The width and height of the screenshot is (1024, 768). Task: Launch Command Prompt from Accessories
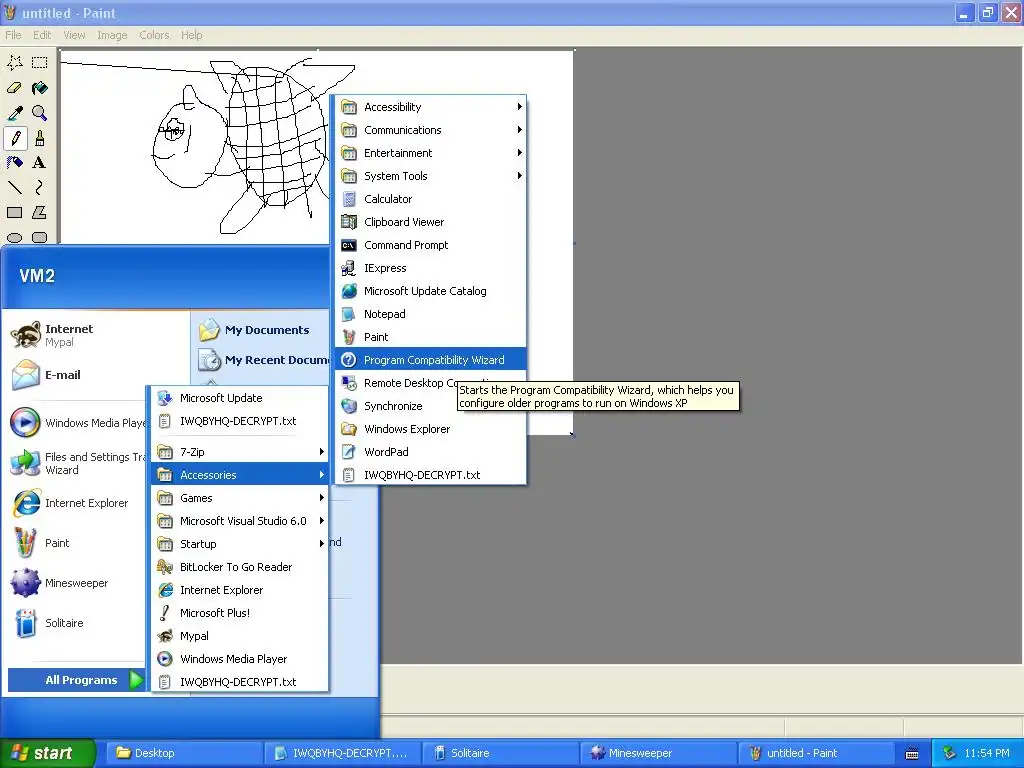pos(430,245)
